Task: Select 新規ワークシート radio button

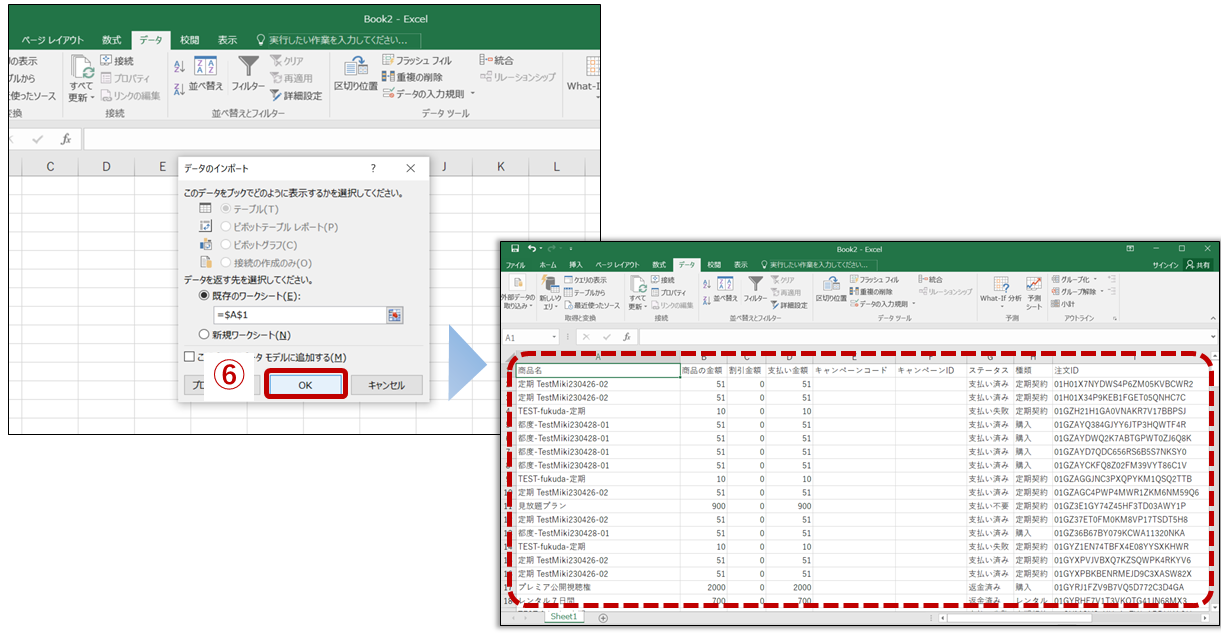Action: tap(205, 335)
